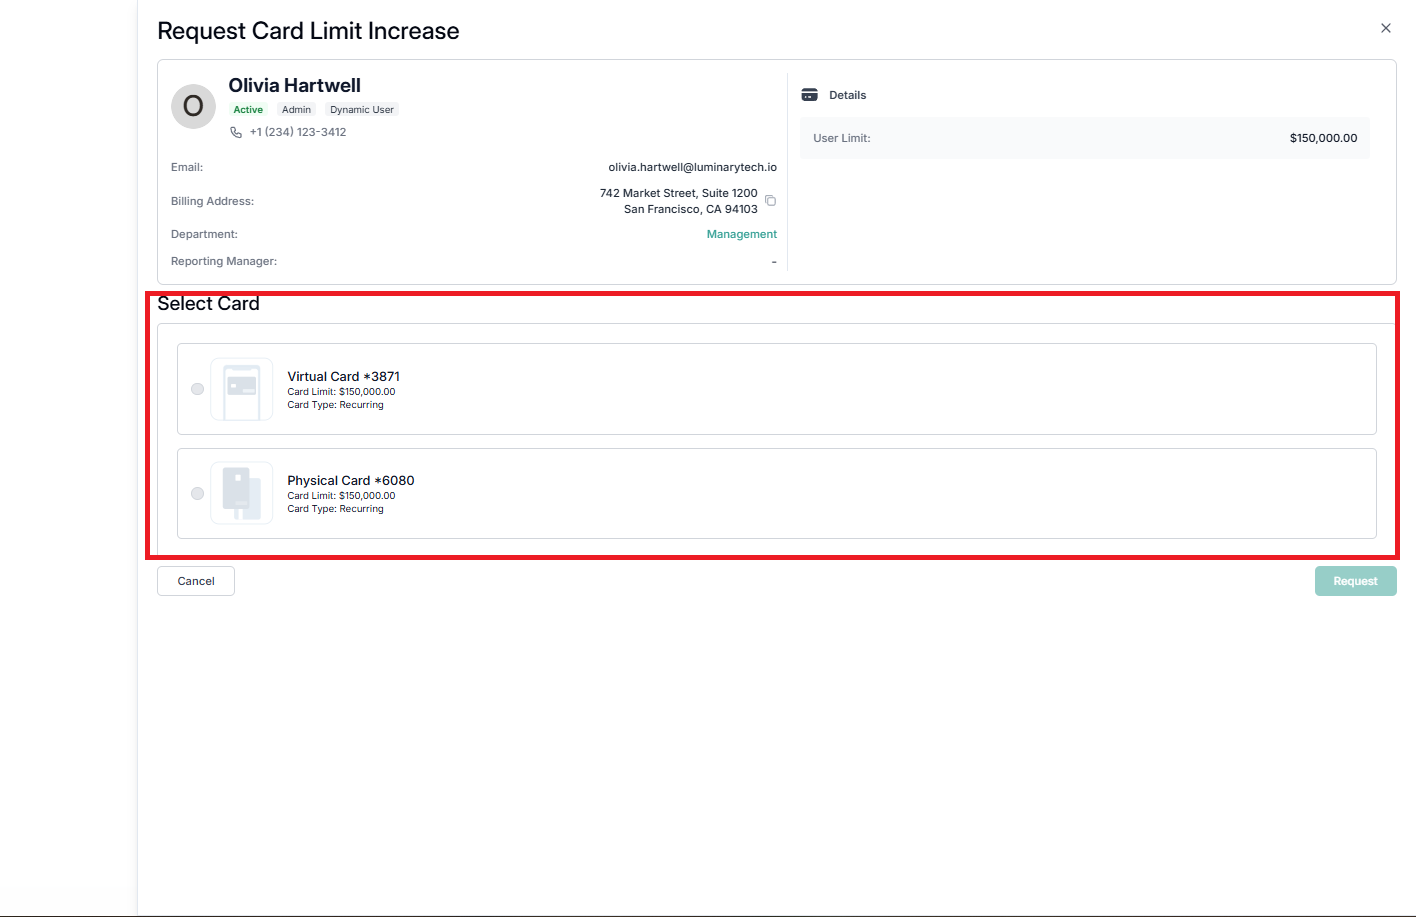The image size is (1416, 917).
Task: Click the phone icon beside the number
Action: pos(236,132)
